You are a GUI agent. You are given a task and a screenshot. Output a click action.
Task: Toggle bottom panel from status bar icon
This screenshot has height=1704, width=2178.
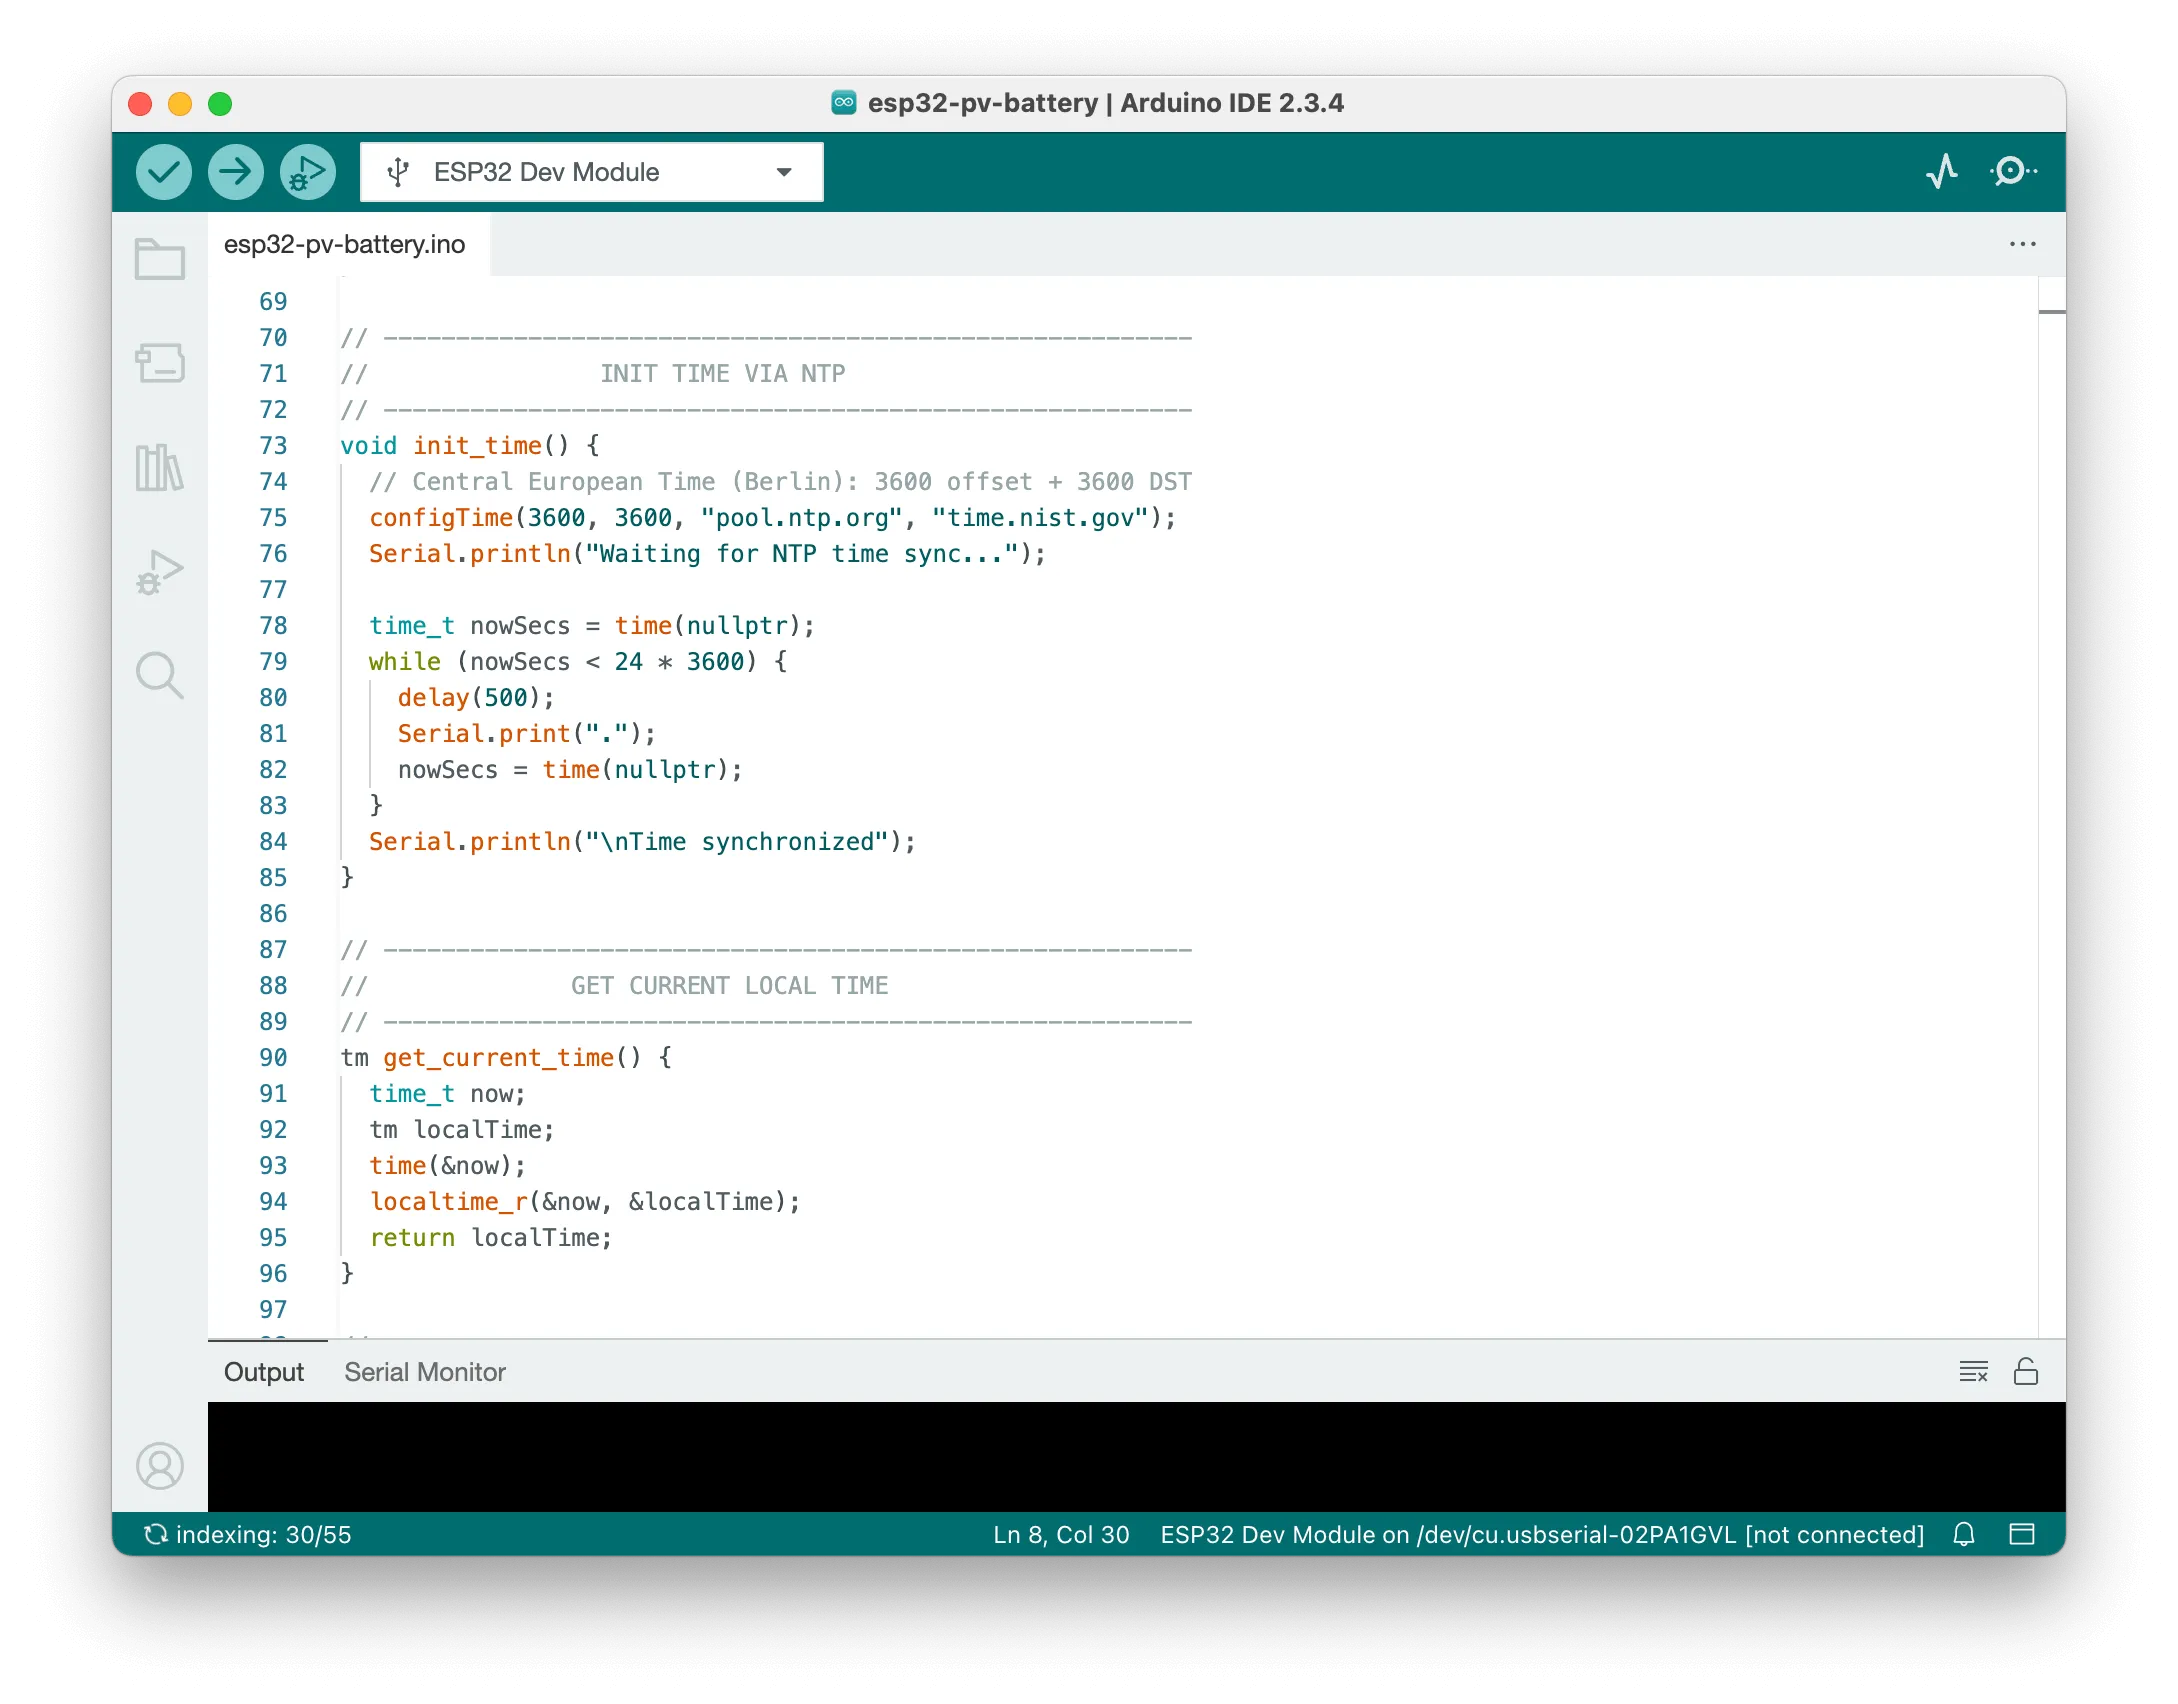coord(2022,1534)
